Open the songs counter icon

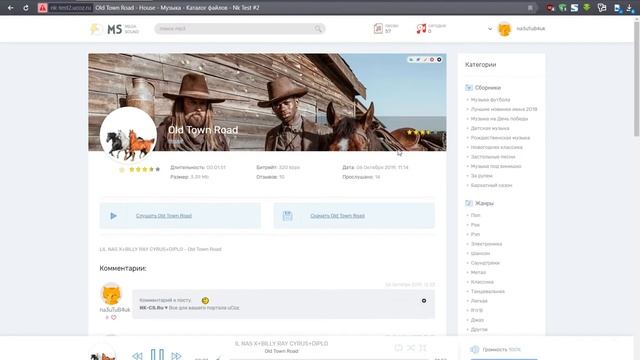click(x=378, y=29)
